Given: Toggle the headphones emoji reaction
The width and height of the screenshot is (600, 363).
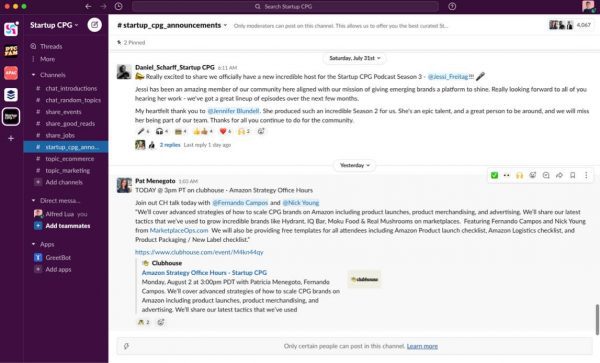Looking at the screenshot, I should tap(162, 131).
